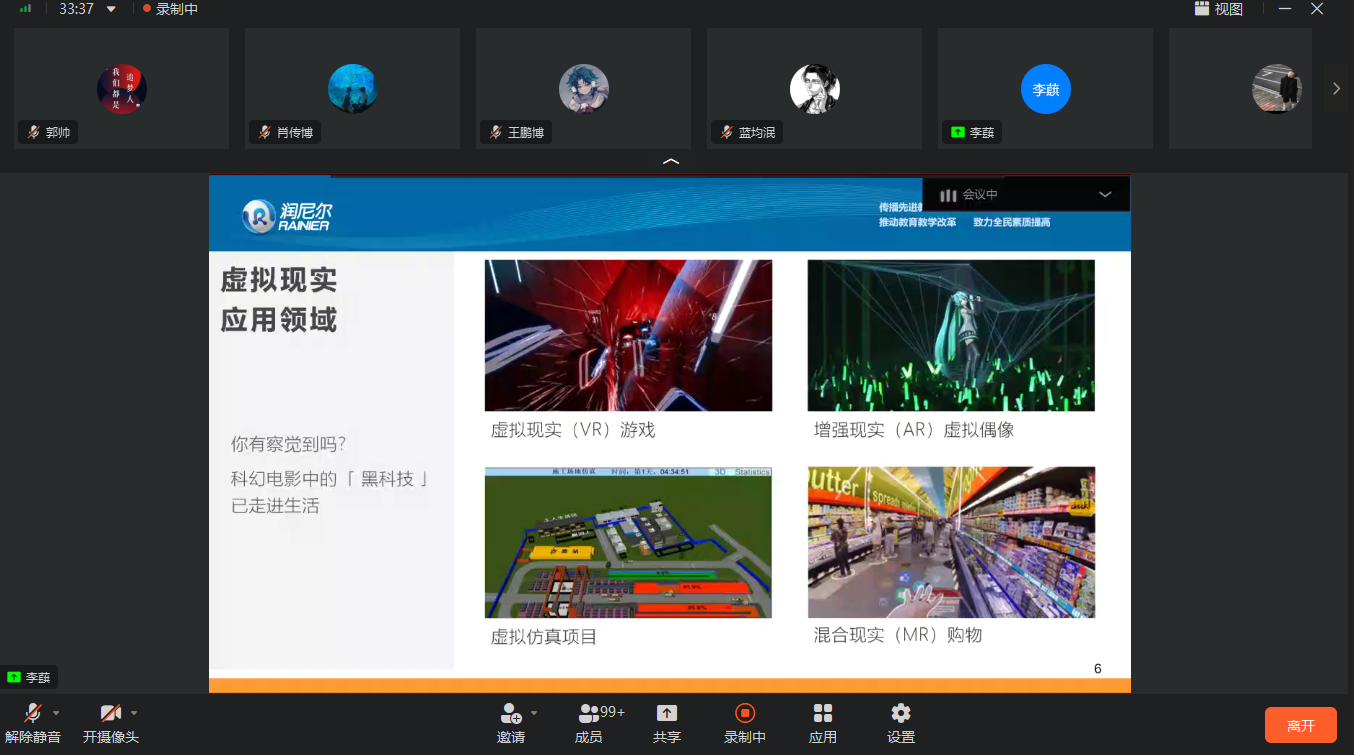The image size is (1354, 755).
Task: Select 郭帅's participant video tile
Action: click(121, 89)
